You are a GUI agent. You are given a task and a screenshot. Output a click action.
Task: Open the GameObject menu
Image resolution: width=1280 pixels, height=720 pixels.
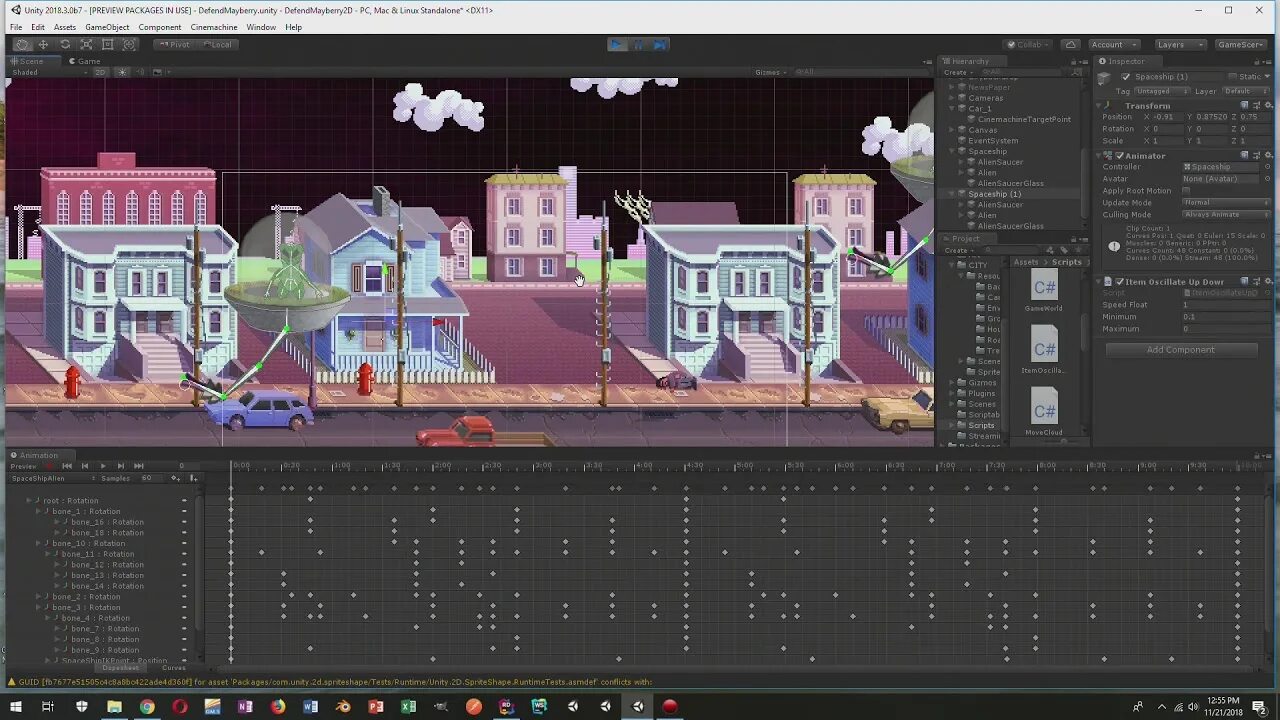(105, 27)
